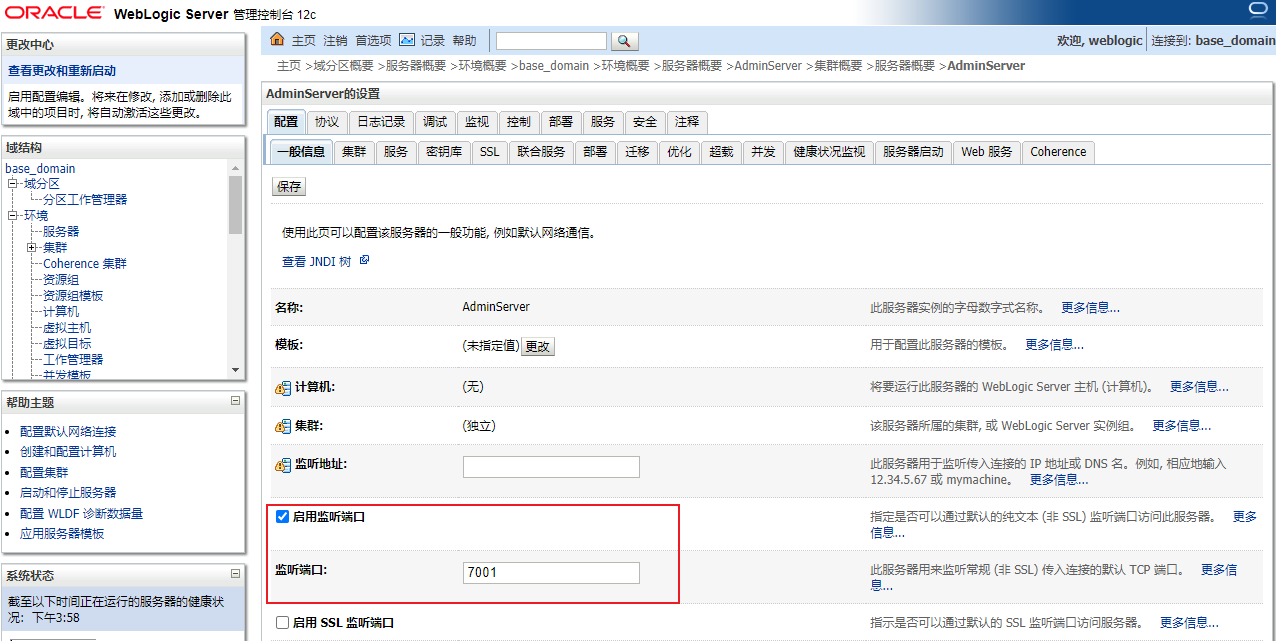The height and width of the screenshot is (641, 1276).
Task: Select the 超载 sub-tab
Action: coord(721,152)
